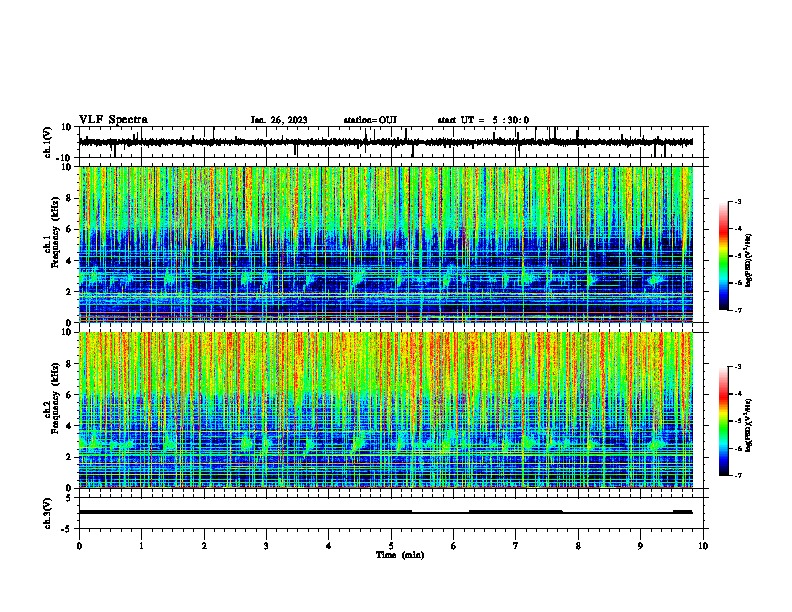Viewport: 792px width, 612px height.
Task: Click time axis tick label "7"
Action: point(516,546)
